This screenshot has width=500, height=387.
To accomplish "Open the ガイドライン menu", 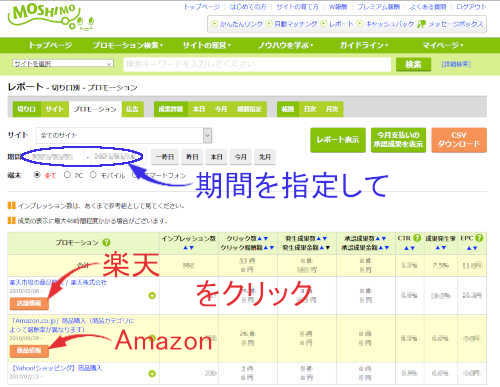I will coord(364,45).
